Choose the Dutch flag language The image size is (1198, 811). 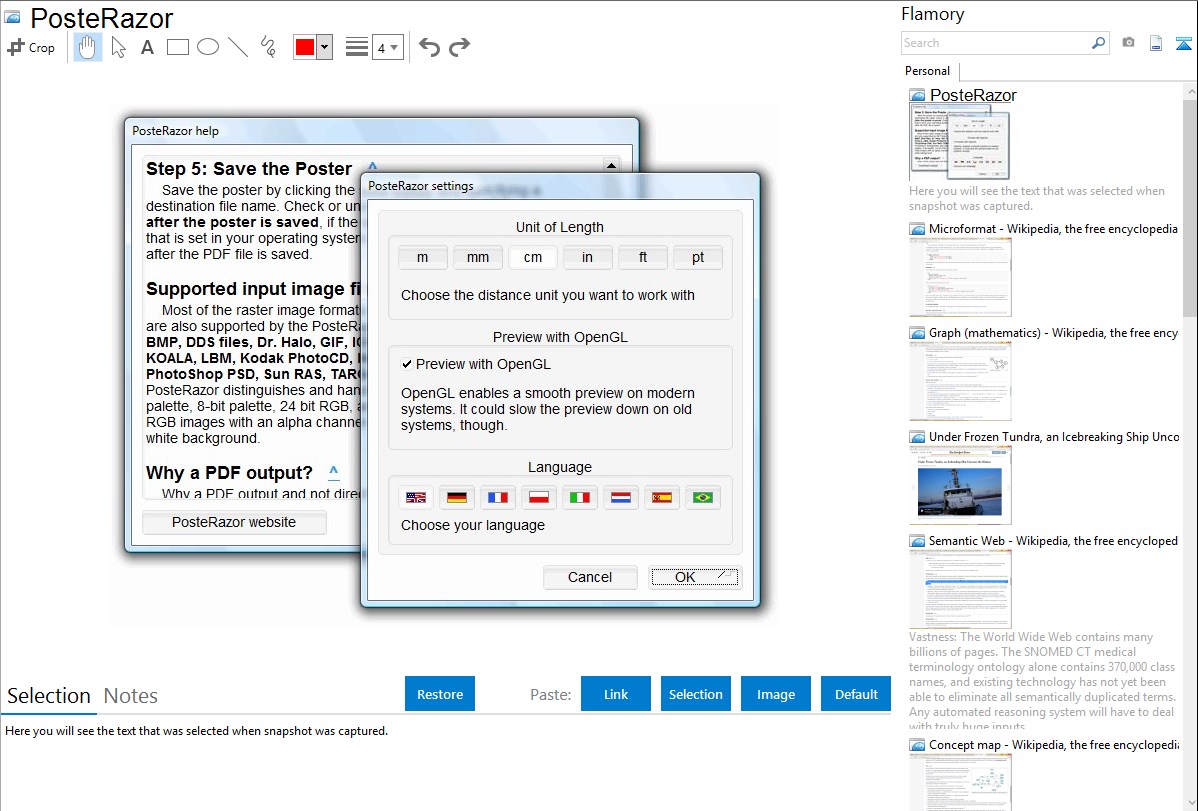coord(620,498)
